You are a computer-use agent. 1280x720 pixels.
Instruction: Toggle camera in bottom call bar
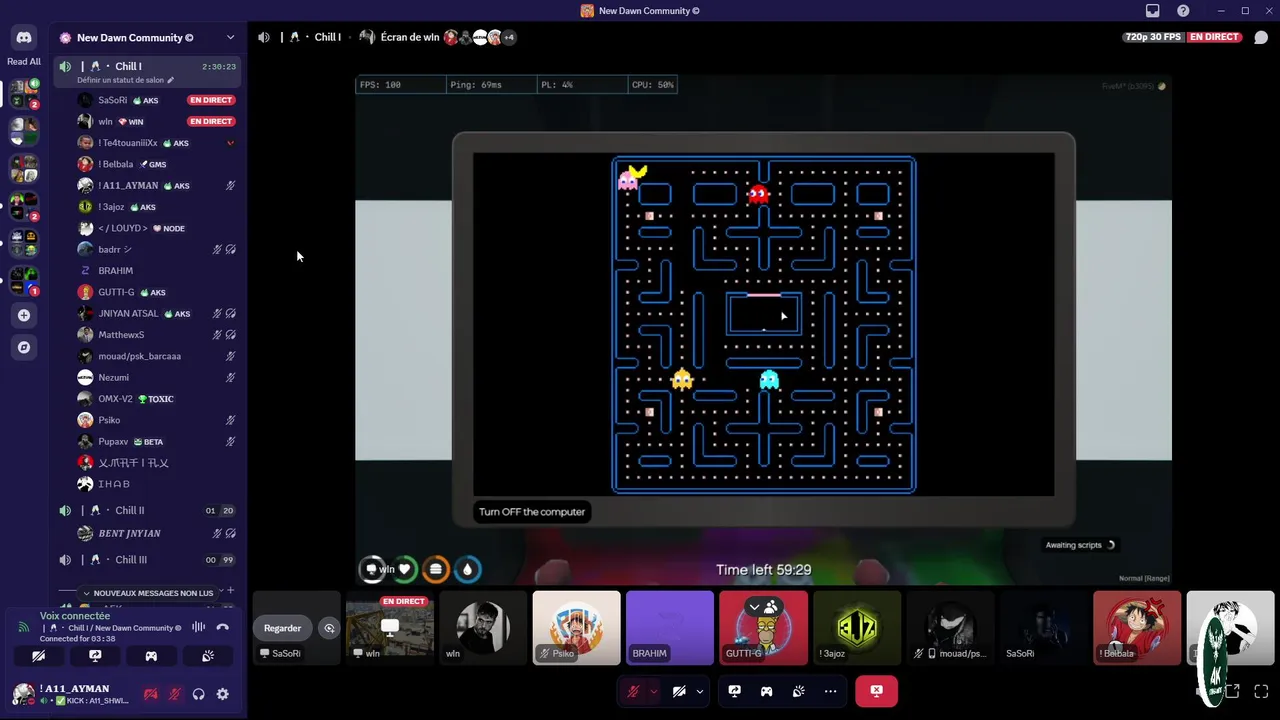[679, 691]
